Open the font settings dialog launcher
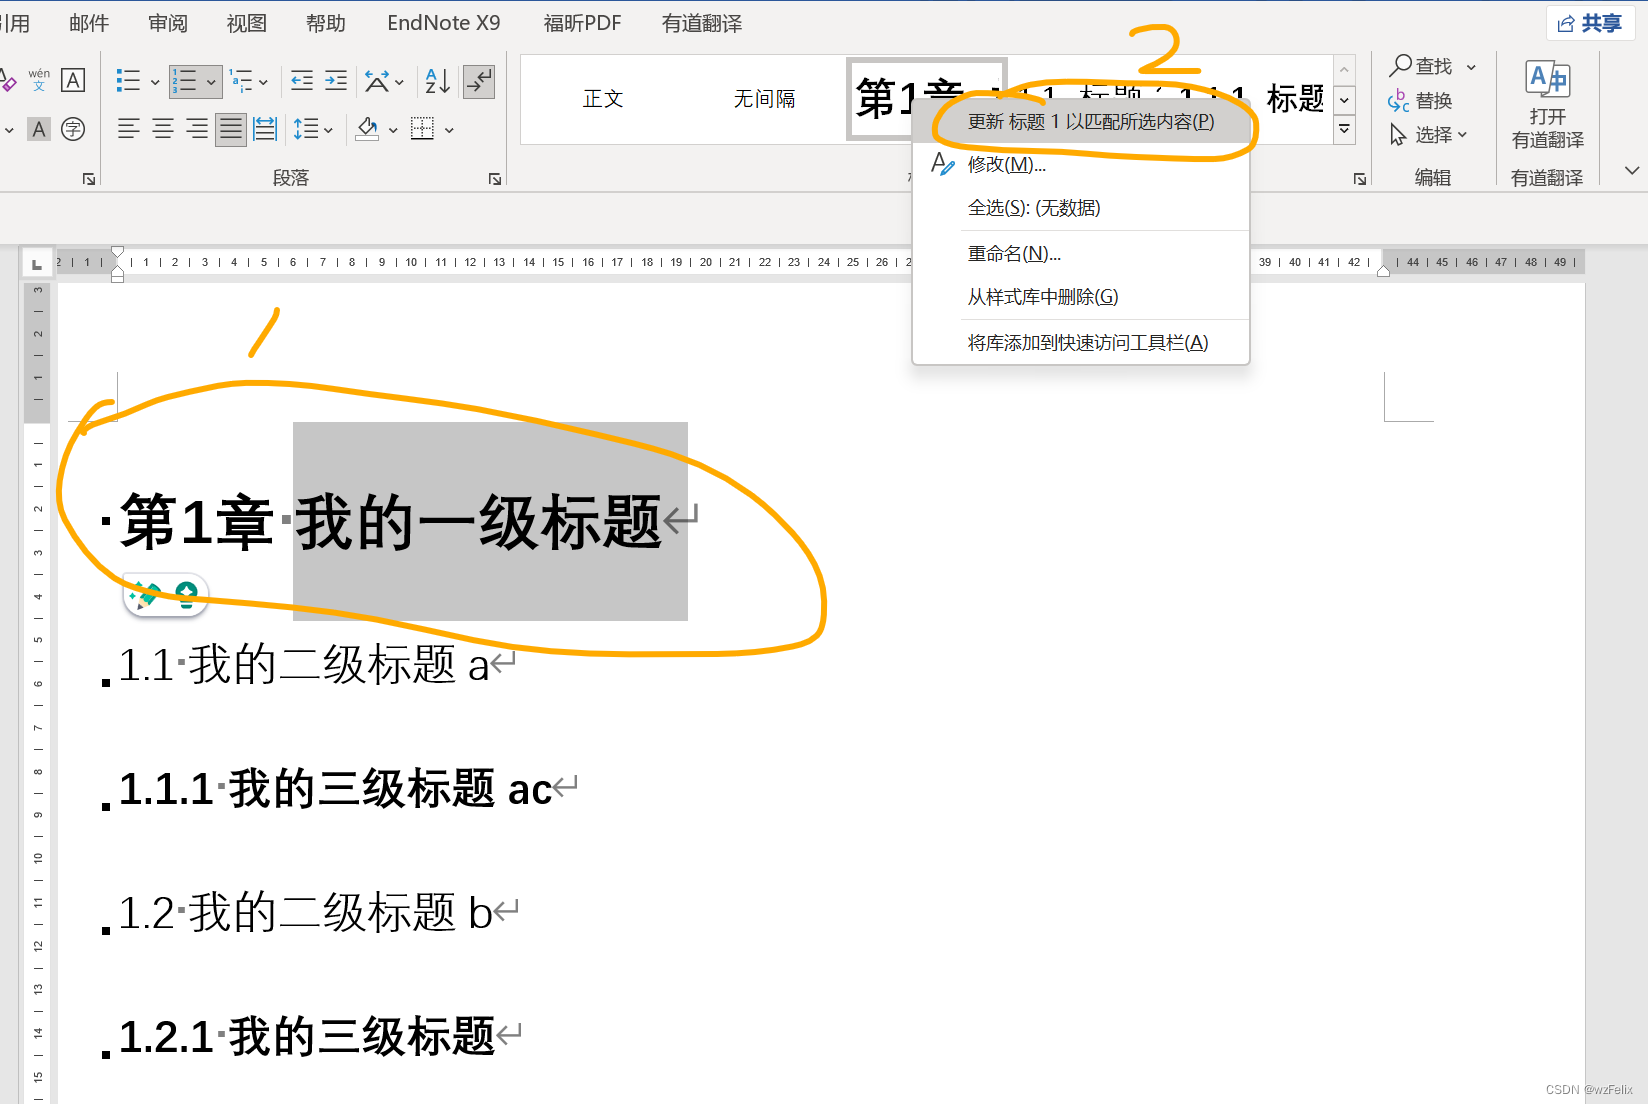 (89, 179)
